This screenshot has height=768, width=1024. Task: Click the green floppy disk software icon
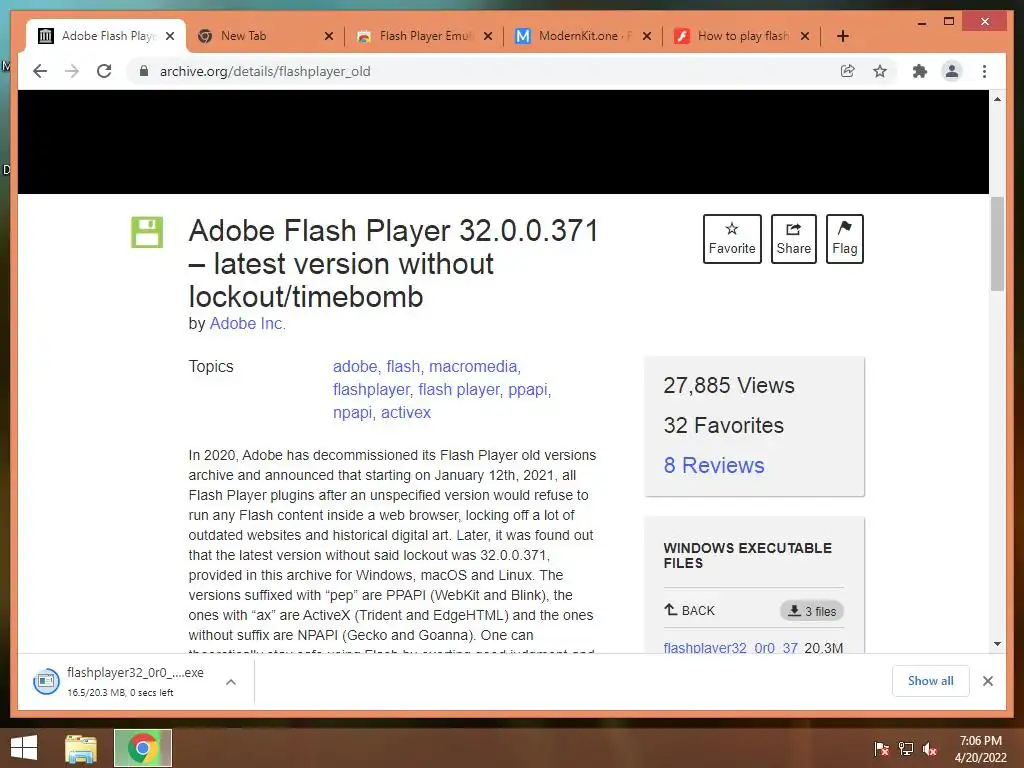pyautogui.click(x=147, y=232)
